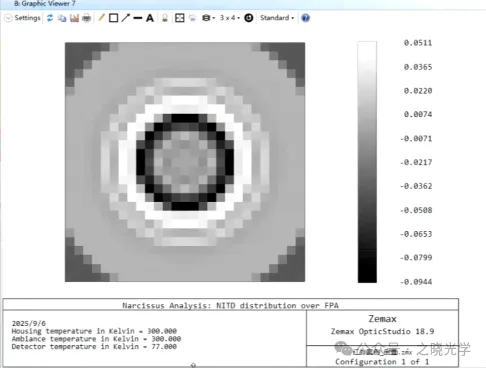
Task: Click the faded window clone icon
Action: click(x=192, y=18)
